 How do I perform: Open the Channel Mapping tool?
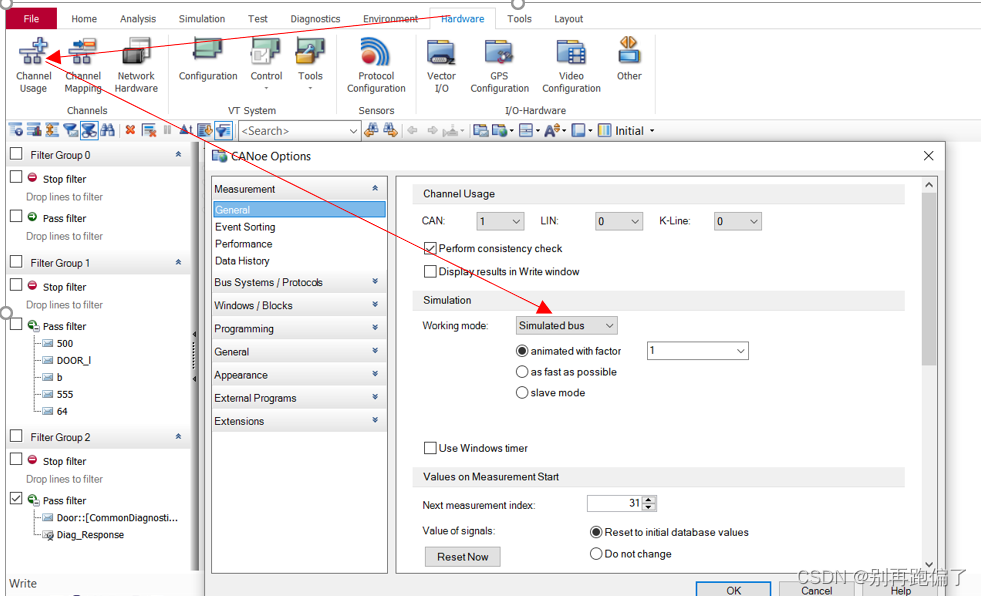[x=83, y=66]
